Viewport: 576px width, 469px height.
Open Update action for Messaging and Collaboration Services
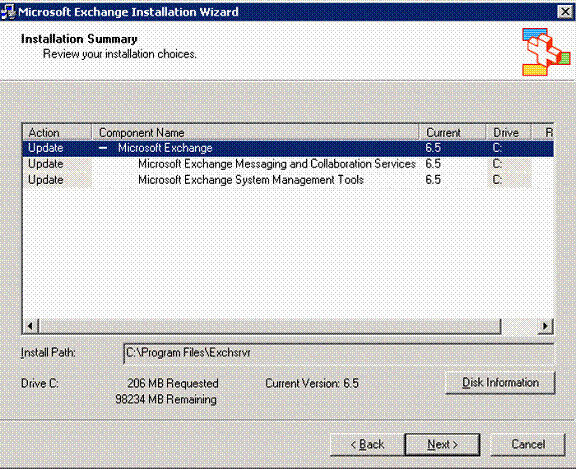coord(46,164)
